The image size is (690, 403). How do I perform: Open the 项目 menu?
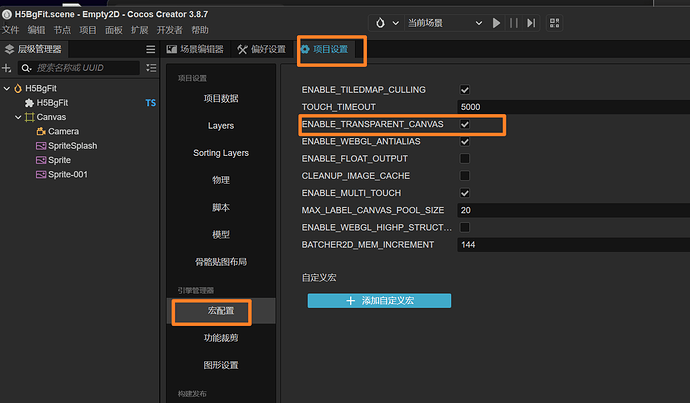pyautogui.click(x=88, y=30)
